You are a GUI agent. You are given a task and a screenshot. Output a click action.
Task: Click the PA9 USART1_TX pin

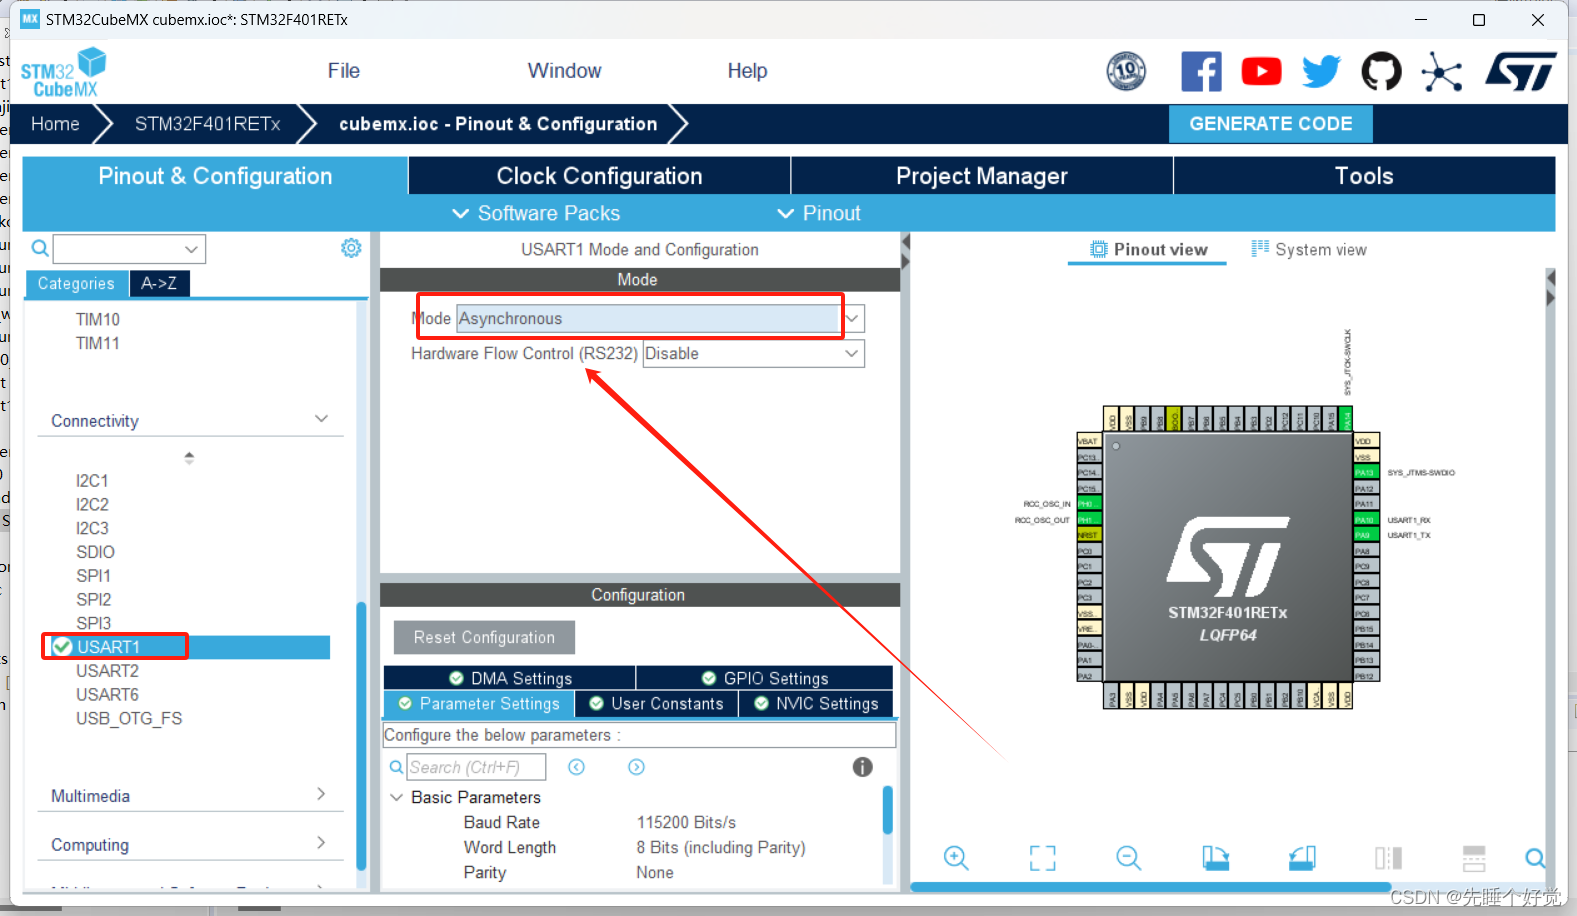pos(1366,535)
